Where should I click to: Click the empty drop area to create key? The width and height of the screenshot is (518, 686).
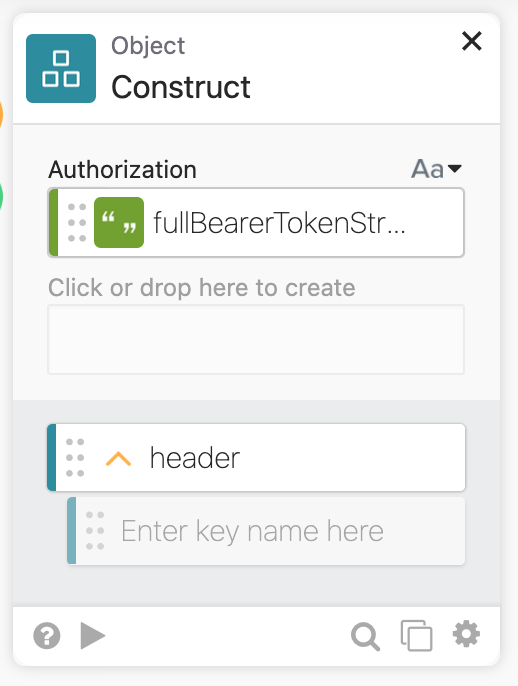(256, 340)
